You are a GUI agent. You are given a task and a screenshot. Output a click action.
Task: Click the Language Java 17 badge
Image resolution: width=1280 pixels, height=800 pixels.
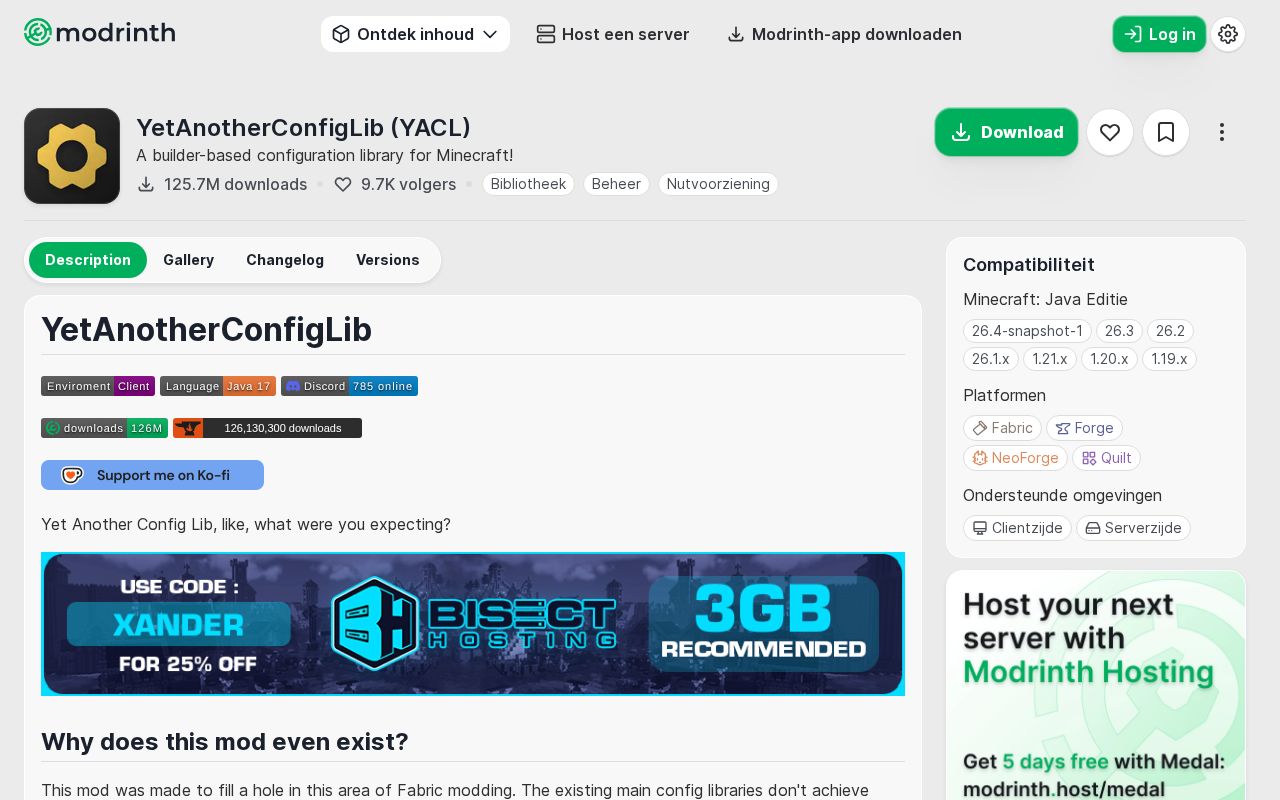(x=218, y=386)
